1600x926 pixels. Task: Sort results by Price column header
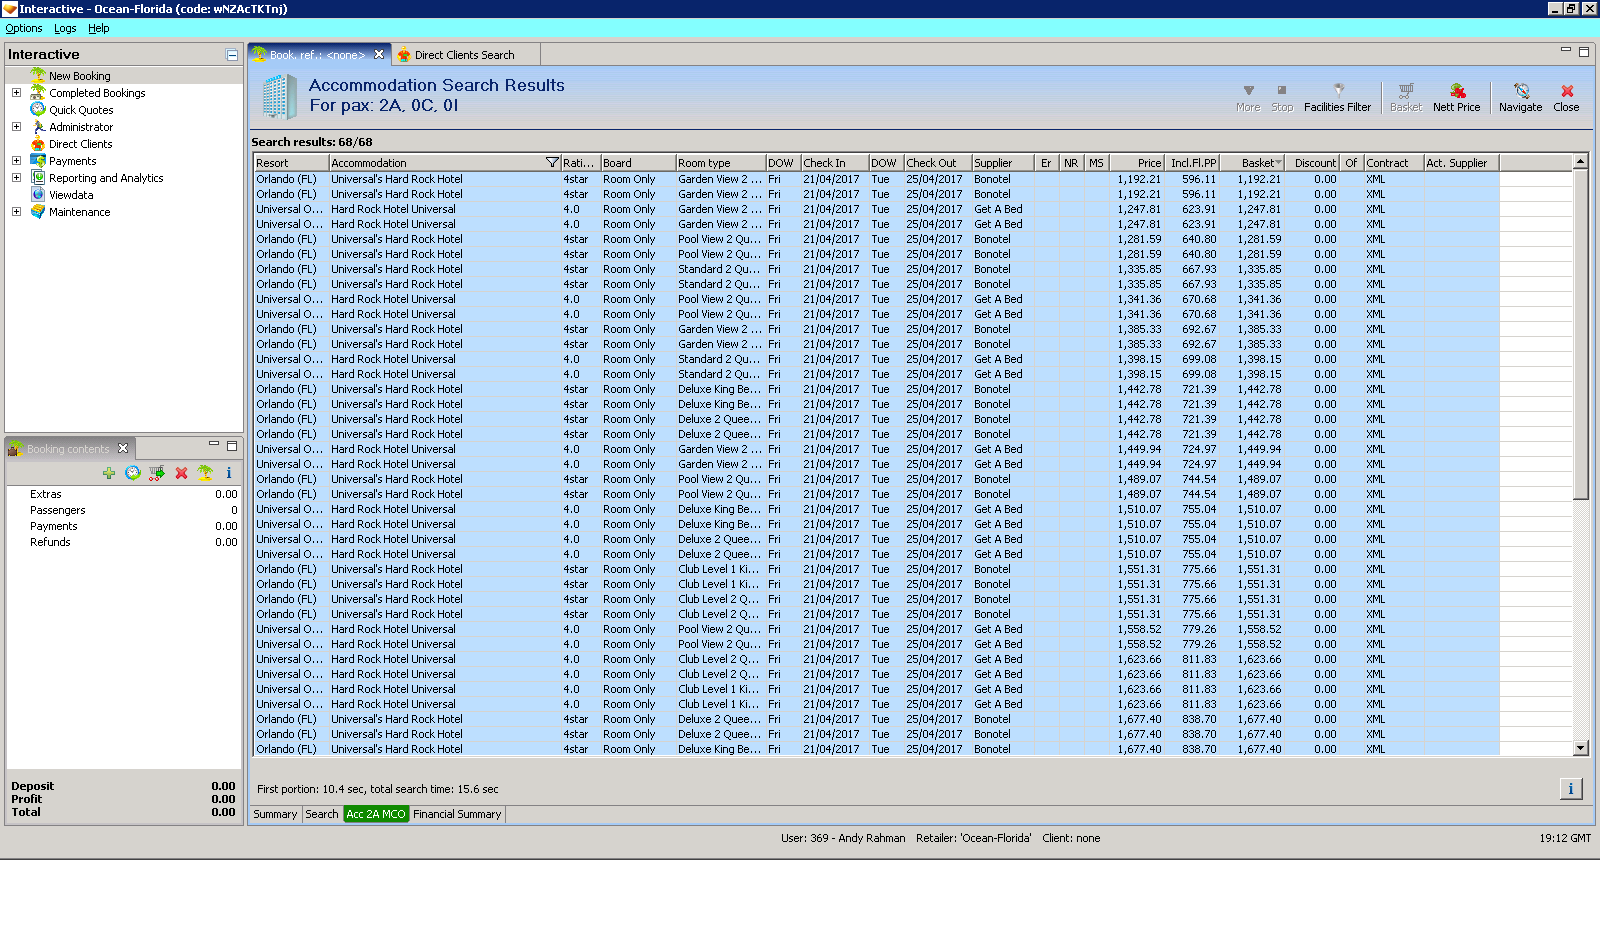tap(1138, 163)
